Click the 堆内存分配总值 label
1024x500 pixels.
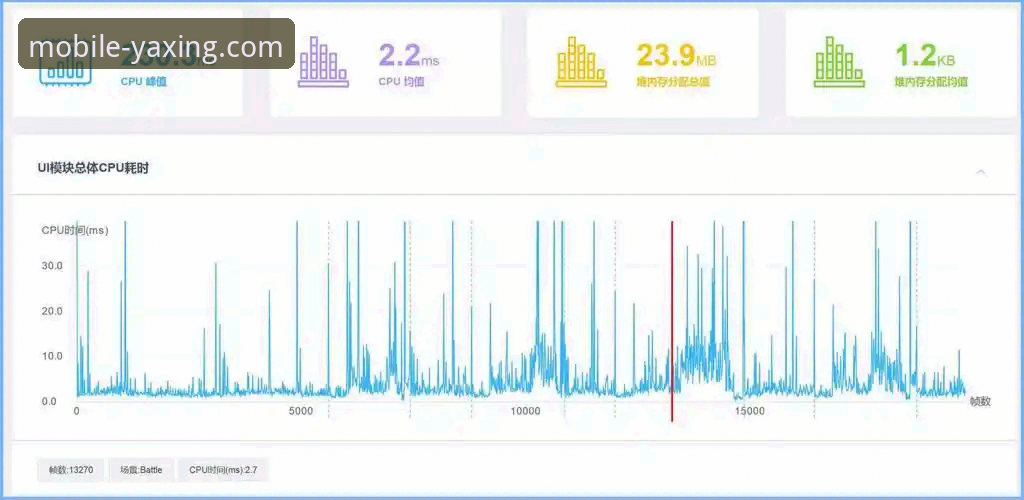pyautogui.click(x=672, y=82)
